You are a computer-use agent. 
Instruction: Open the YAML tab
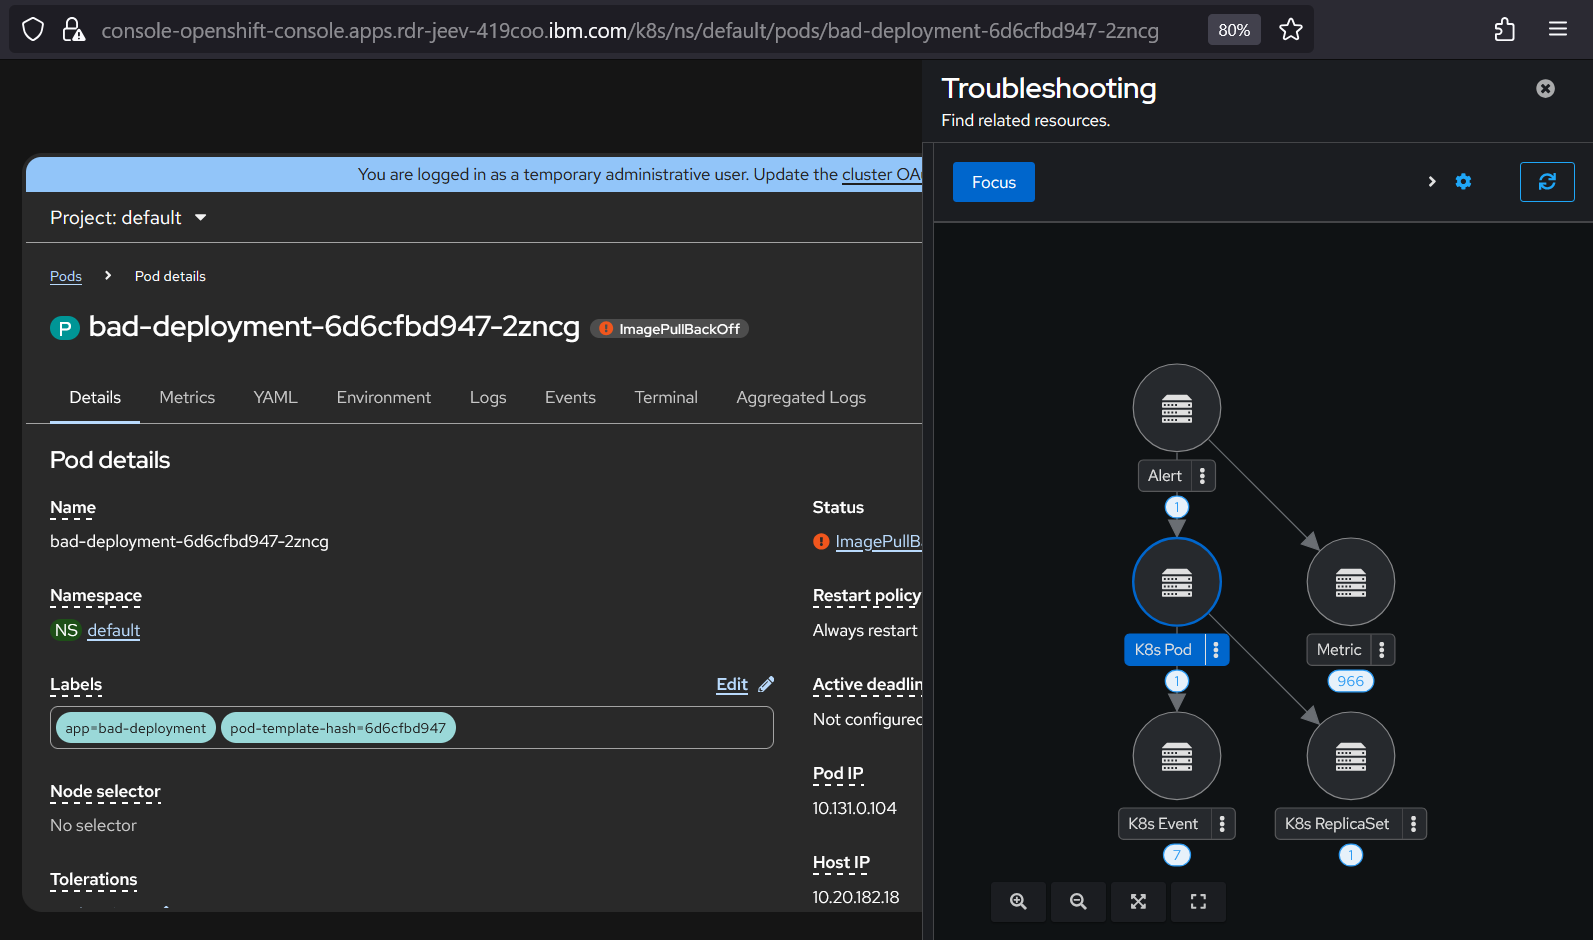point(276,397)
